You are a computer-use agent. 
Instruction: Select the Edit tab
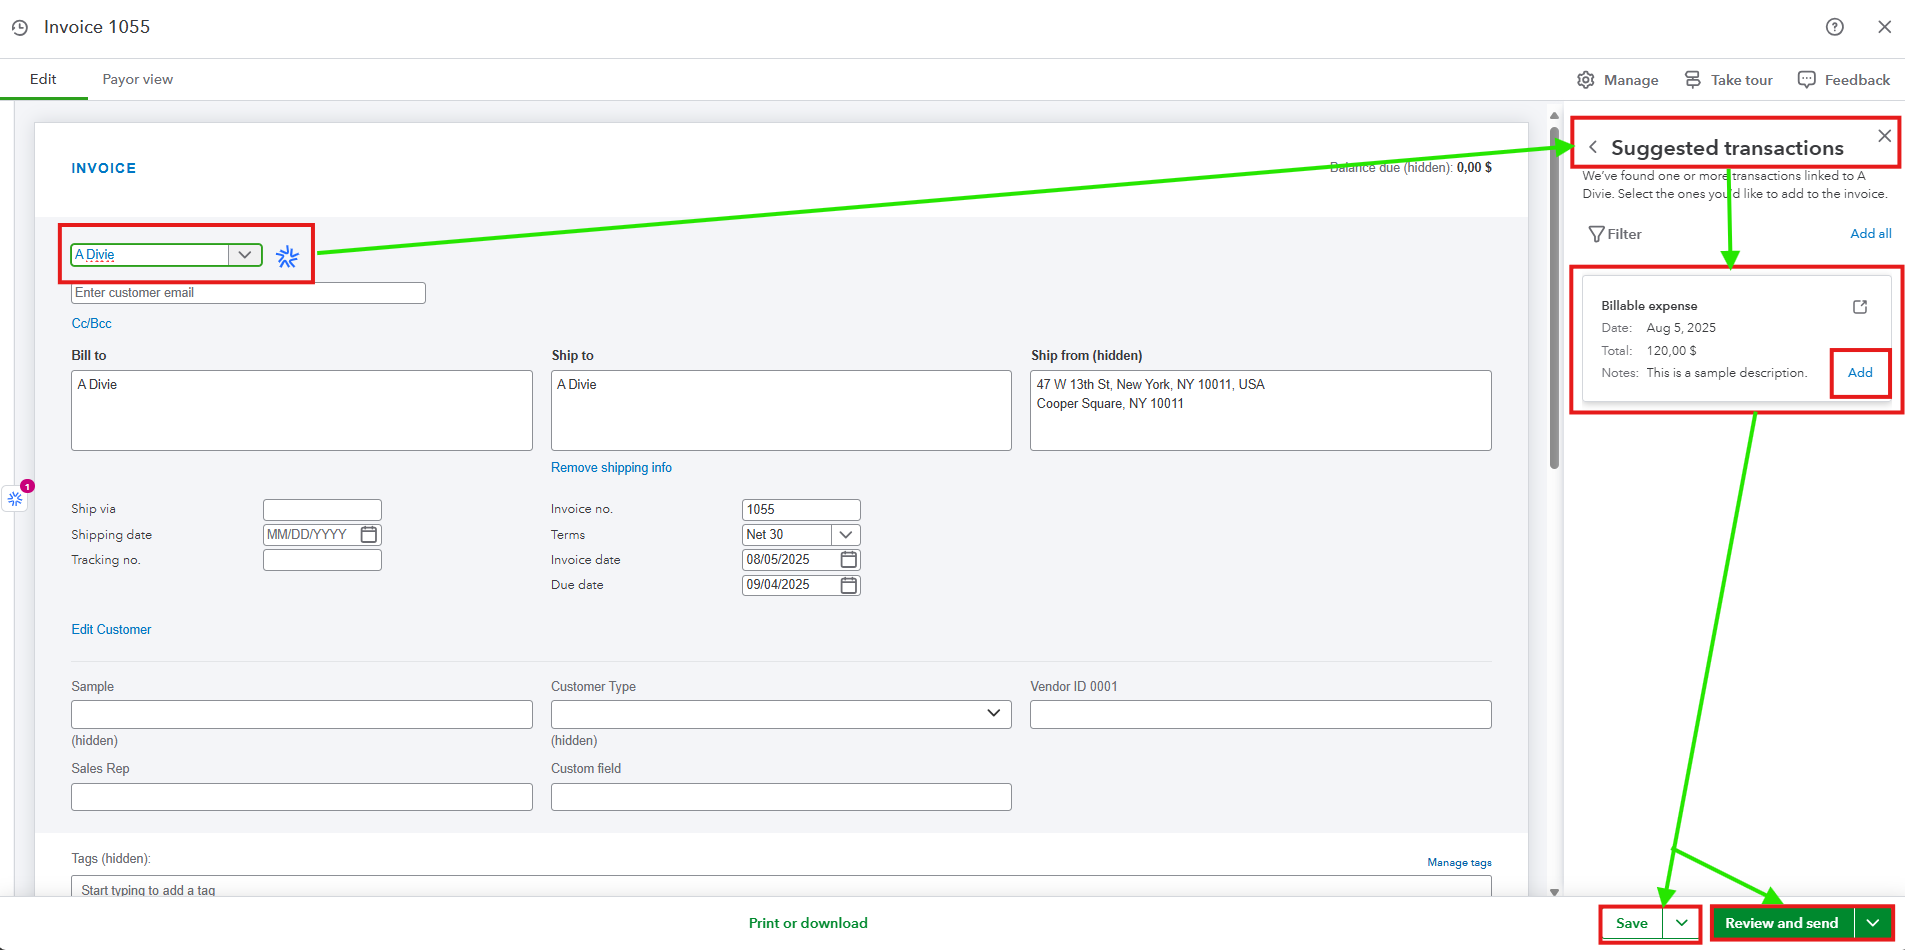coord(43,79)
